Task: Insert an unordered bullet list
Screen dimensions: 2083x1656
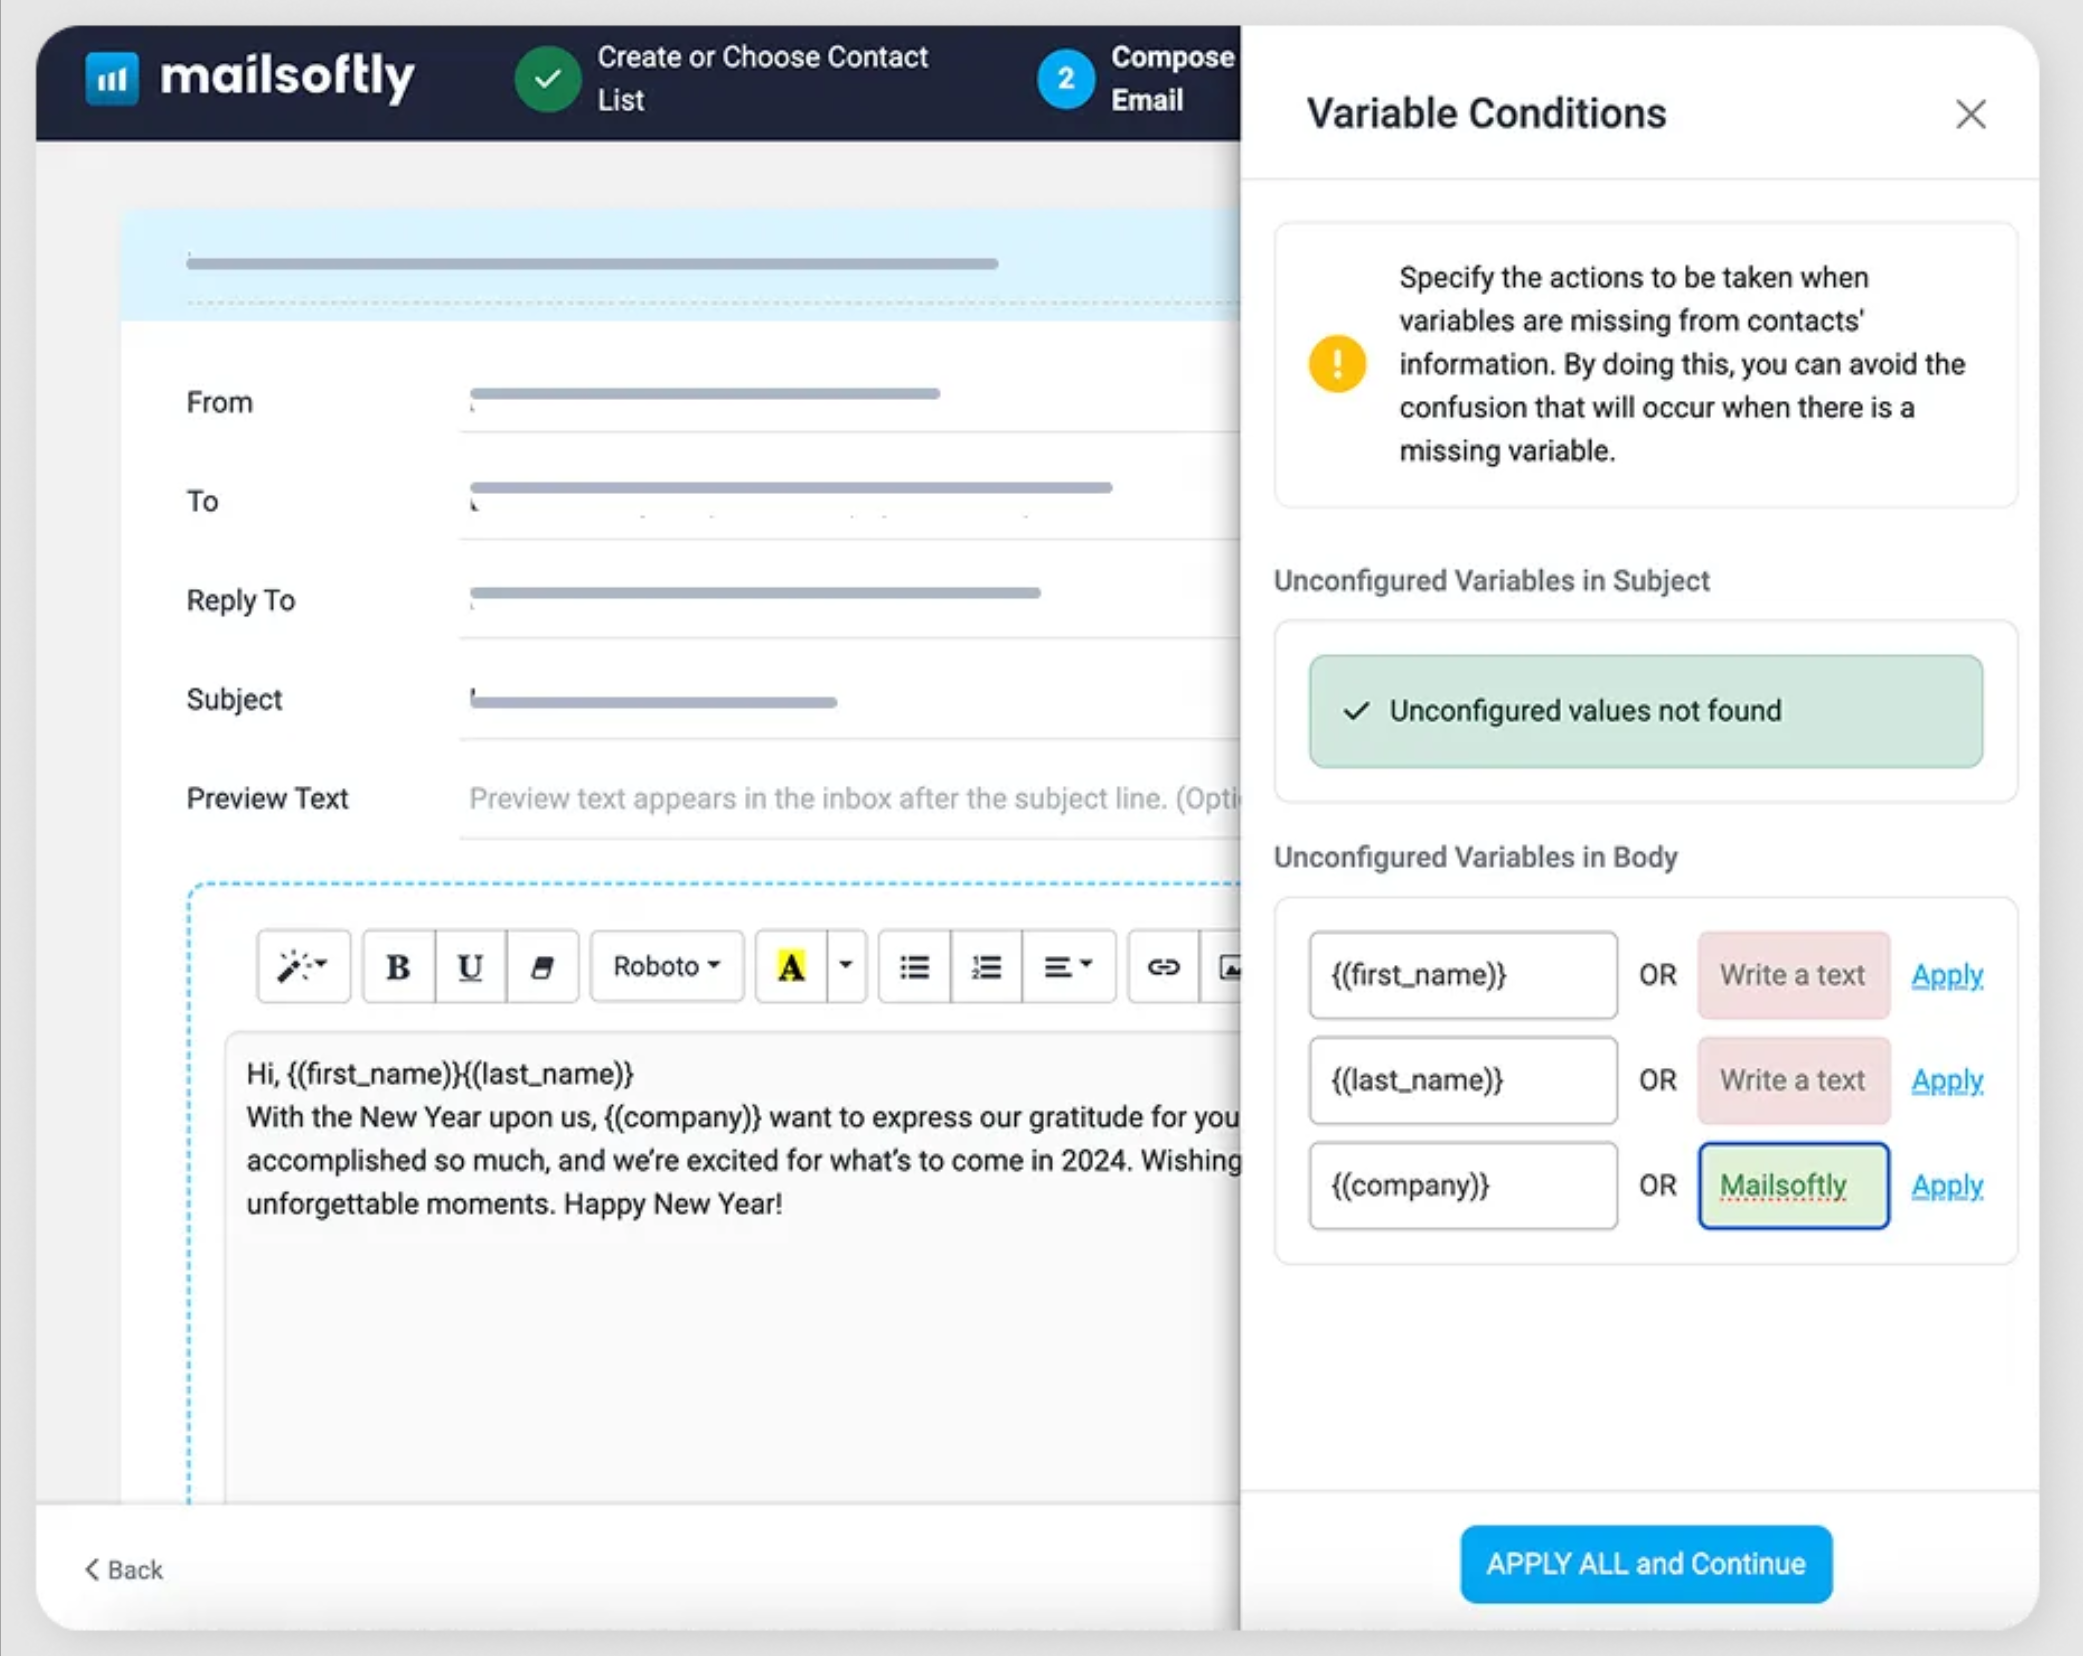Action: click(x=914, y=967)
